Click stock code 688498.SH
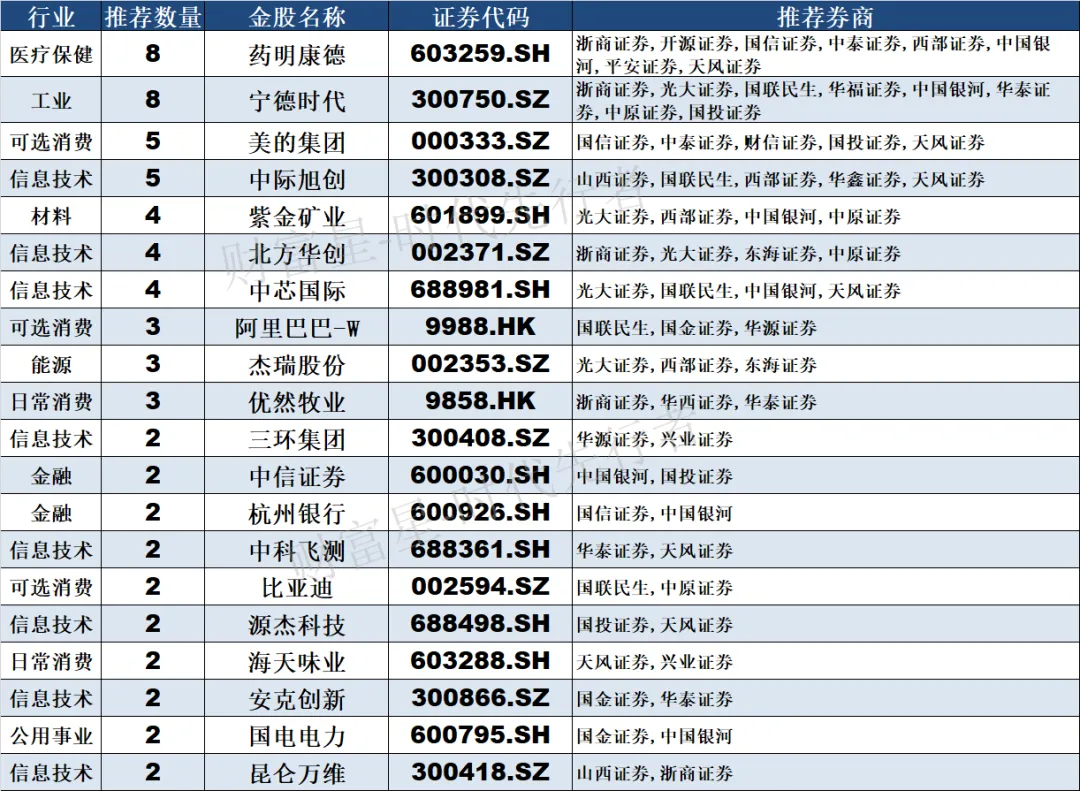 pyautogui.click(x=480, y=626)
